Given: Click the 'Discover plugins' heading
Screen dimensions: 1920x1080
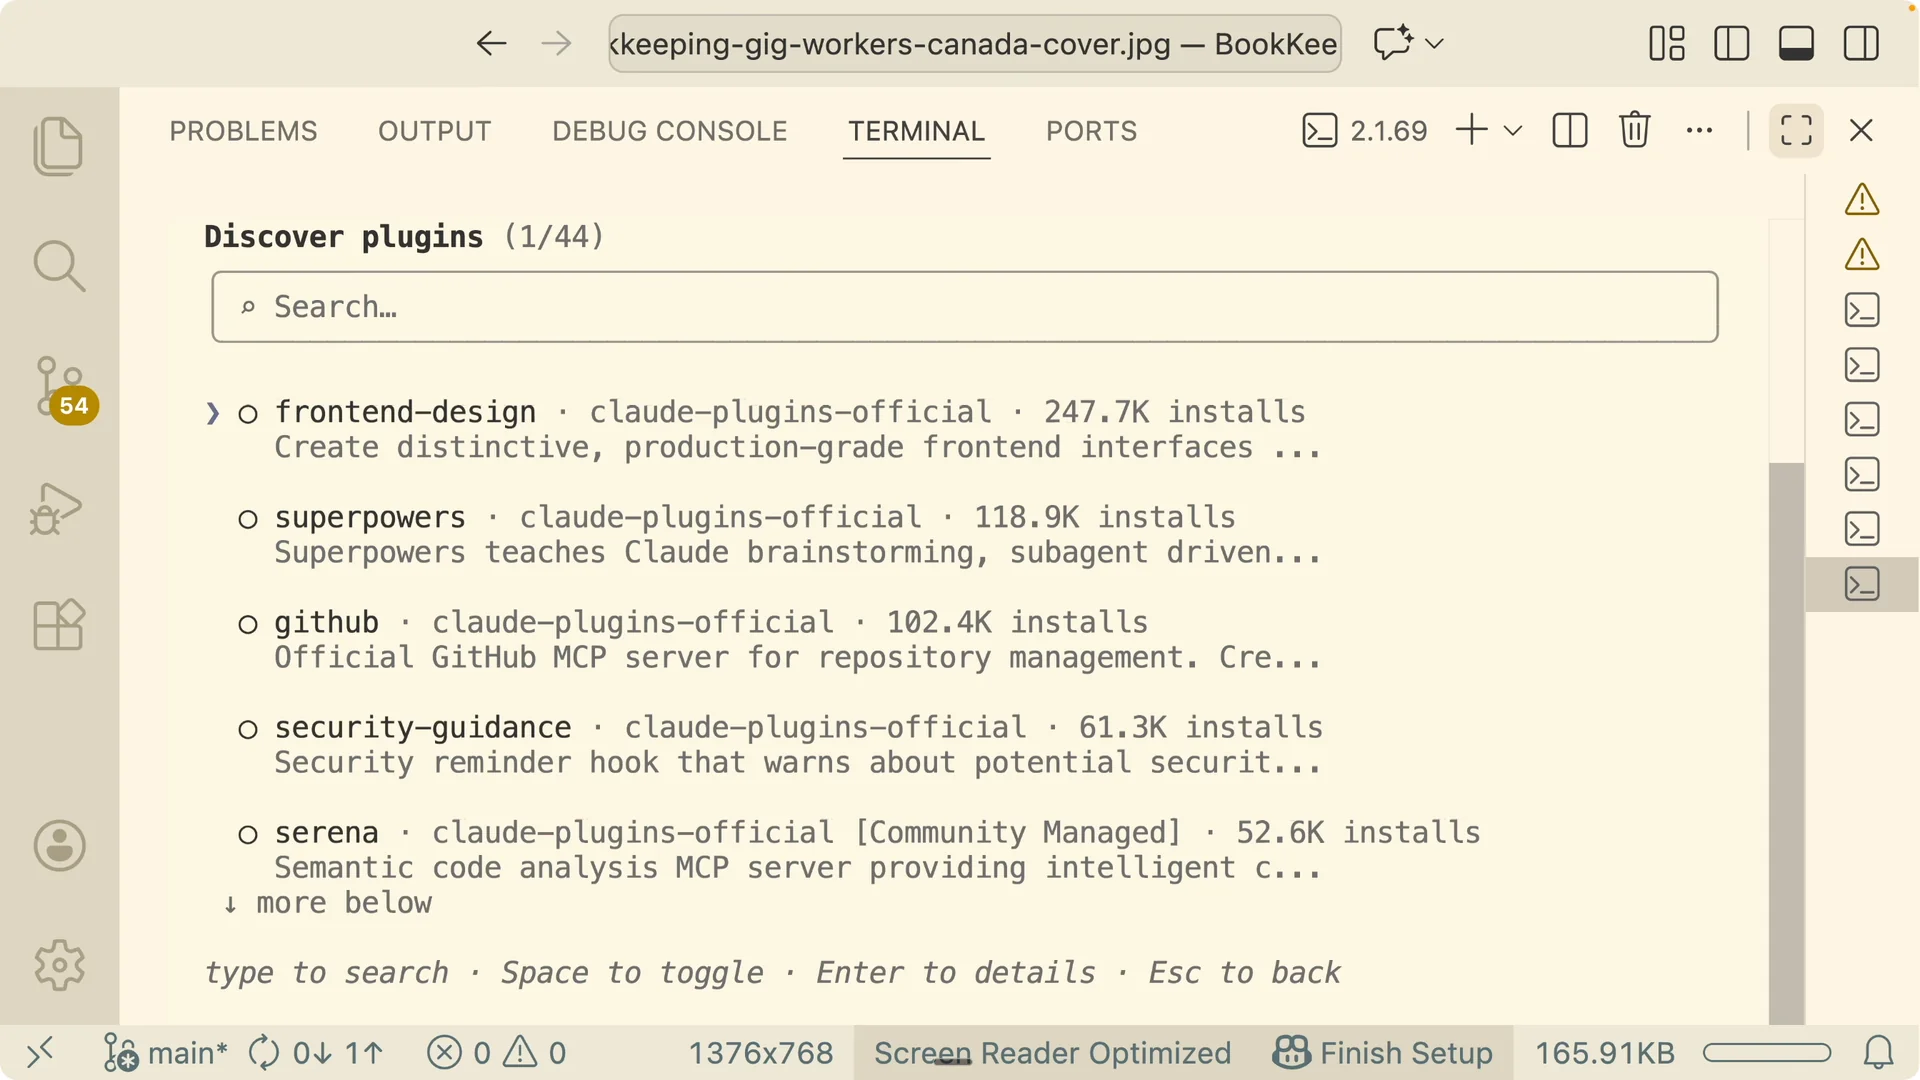Looking at the screenshot, I should tap(343, 237).
